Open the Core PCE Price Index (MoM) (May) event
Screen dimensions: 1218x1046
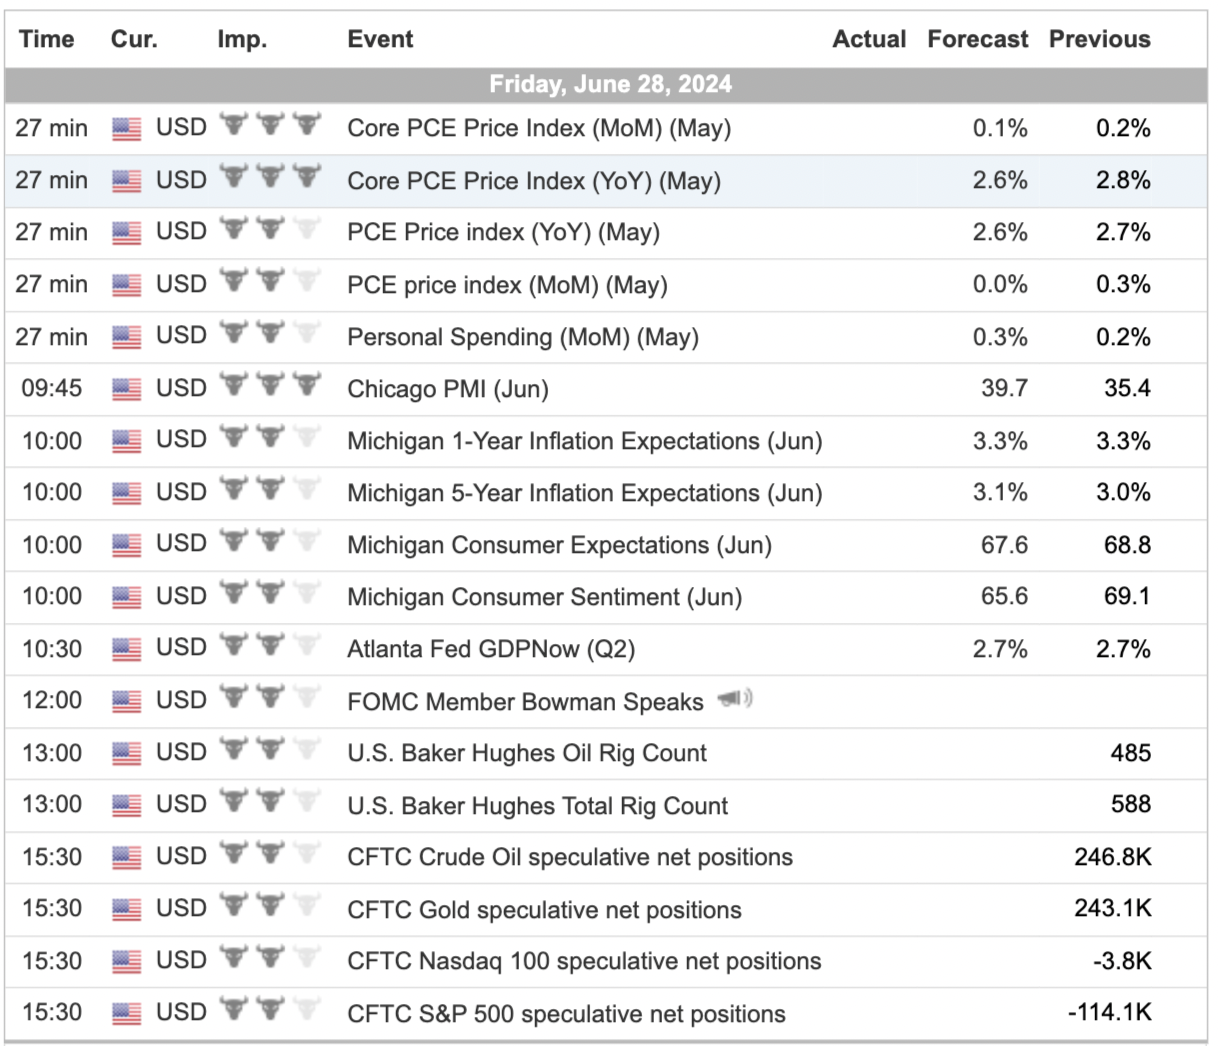[539, 129]
